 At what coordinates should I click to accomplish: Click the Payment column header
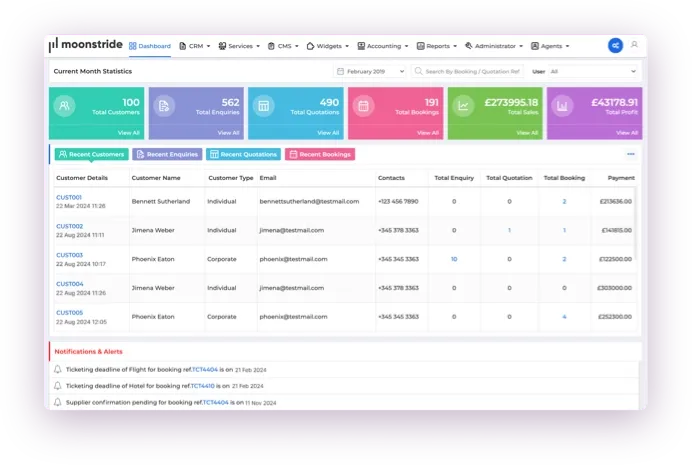[x=621, y=178]
